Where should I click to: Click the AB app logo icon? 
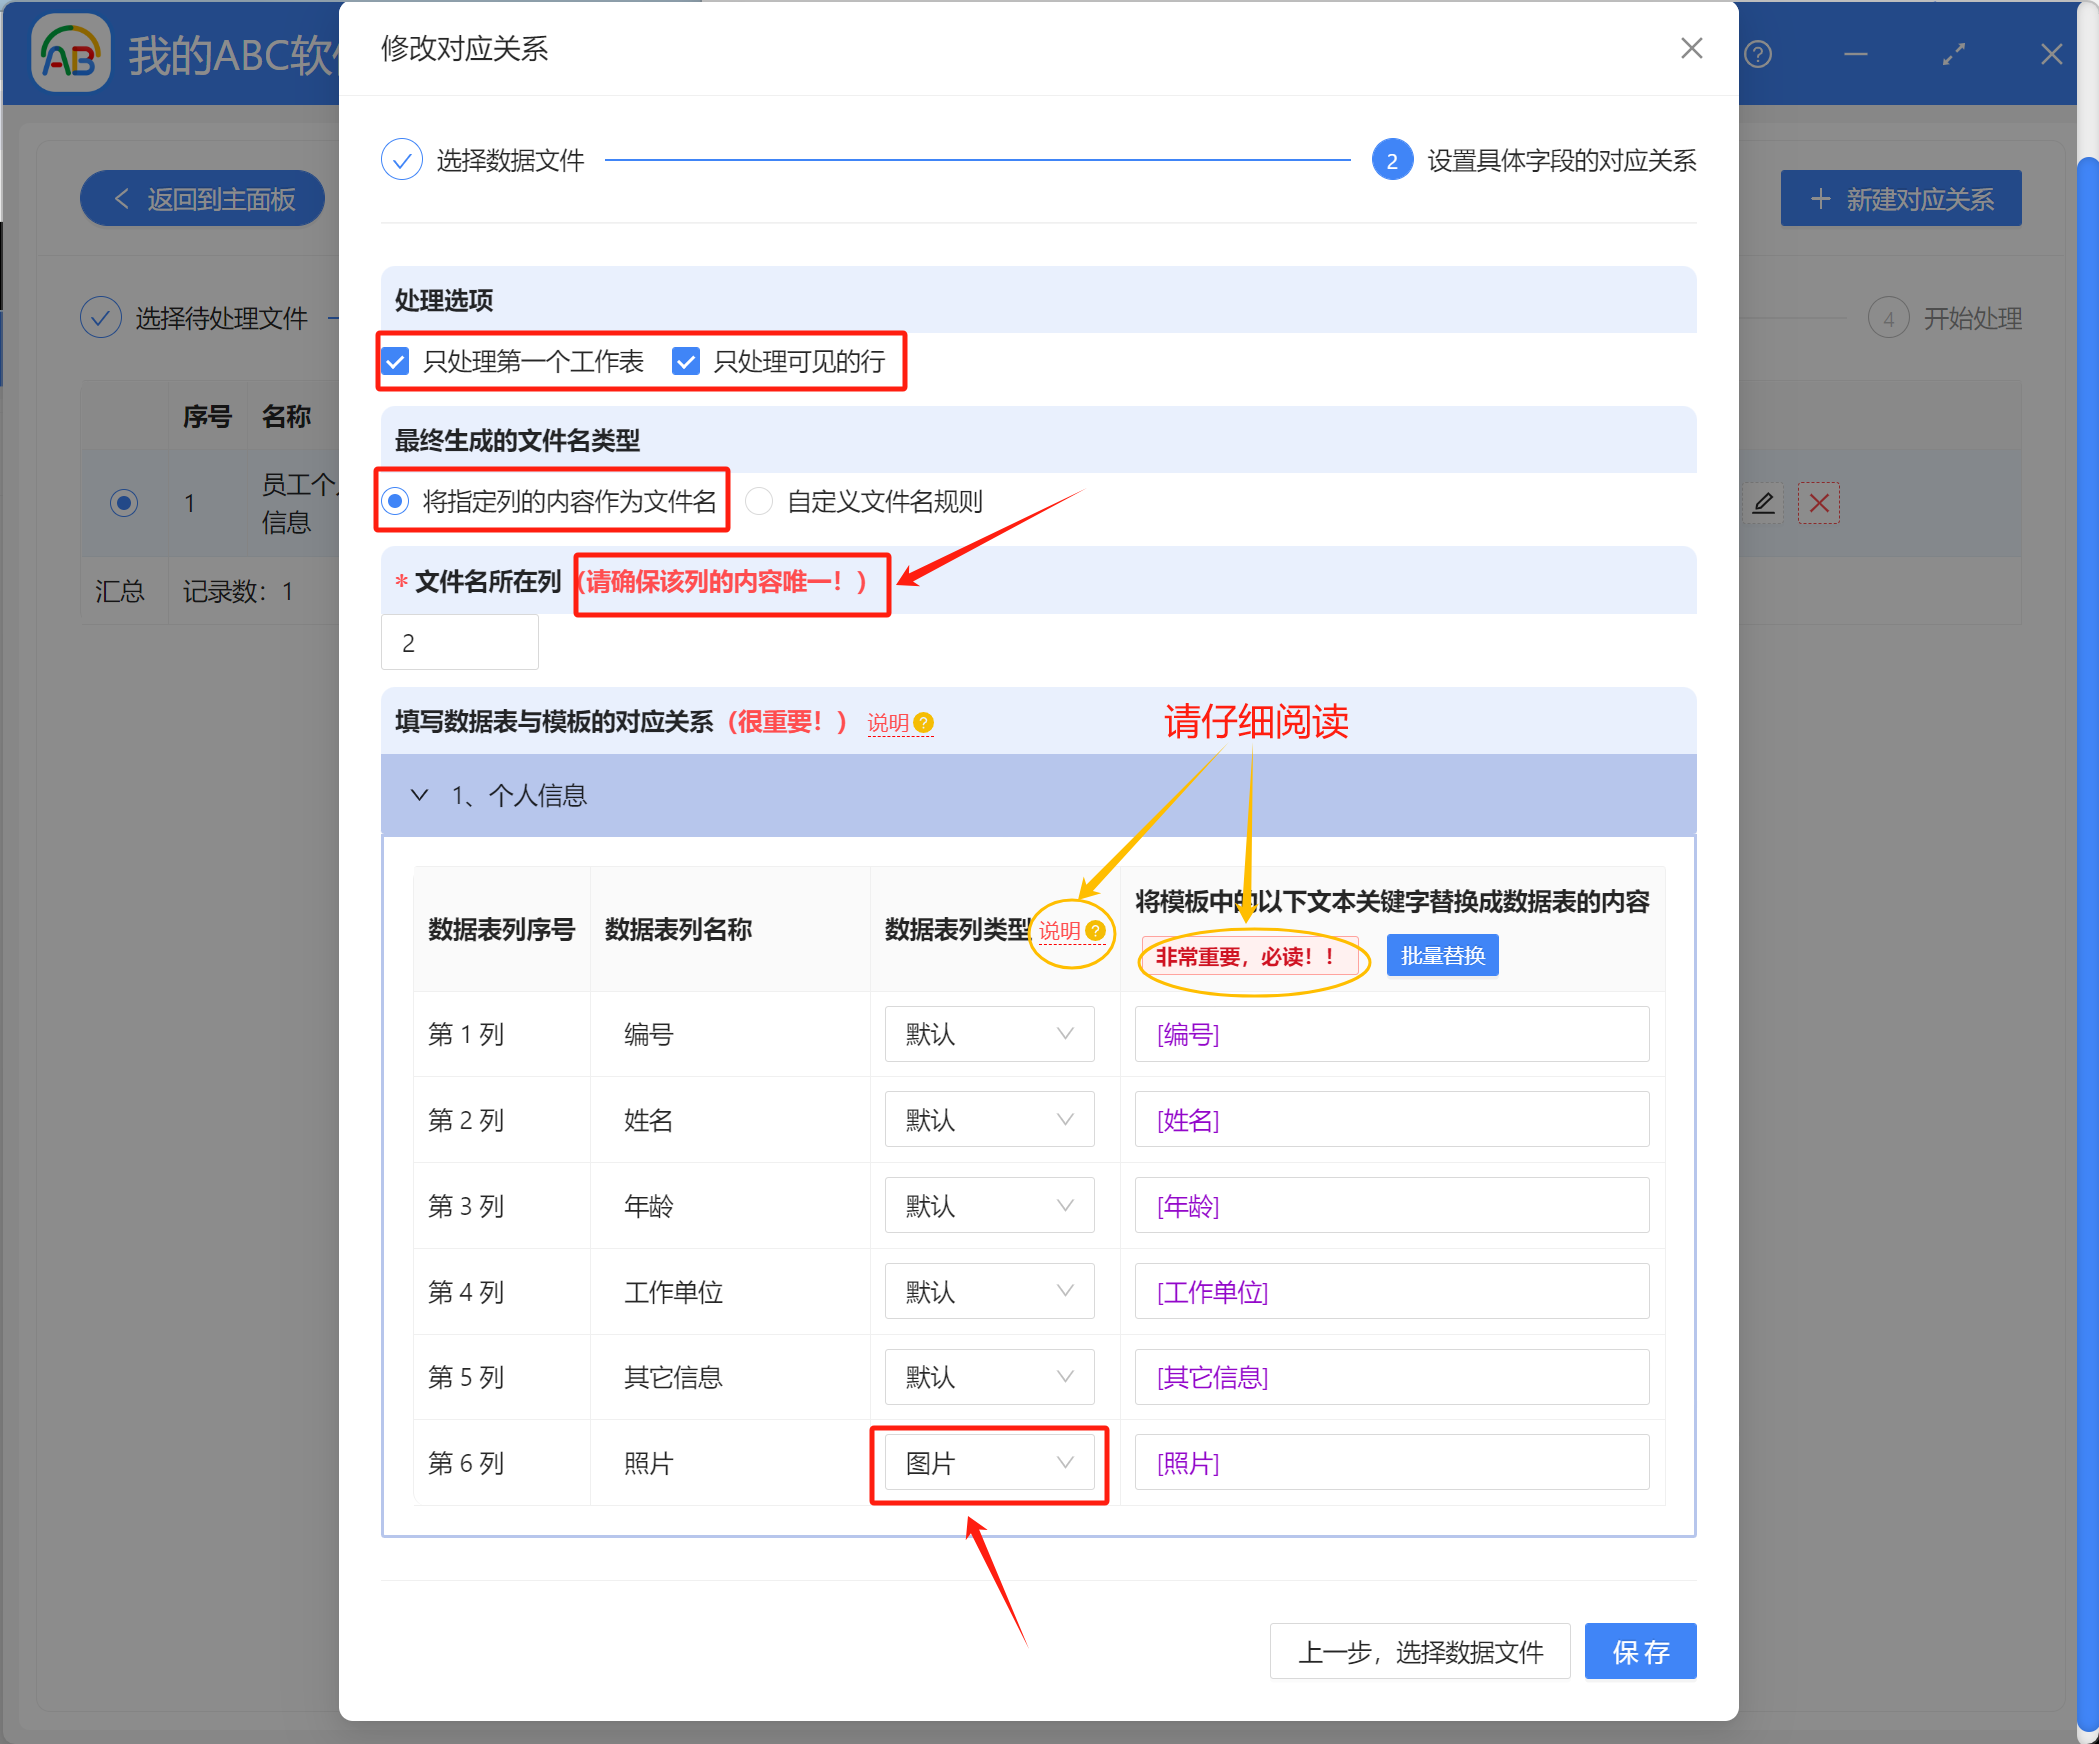70,53
